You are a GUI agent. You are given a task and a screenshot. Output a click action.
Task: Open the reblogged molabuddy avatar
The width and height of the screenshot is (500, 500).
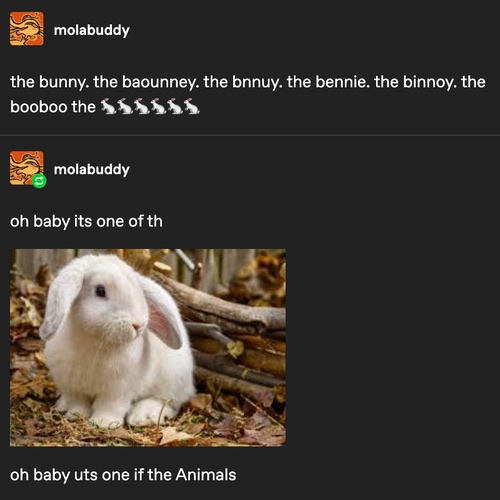coord(27,168)
